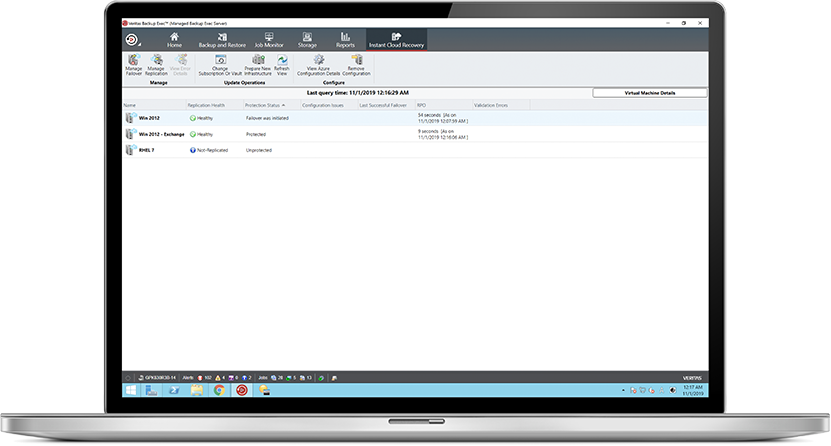Select the RHEL 7 virtual machine
The height and width of the screenshot is (446, 831).
tap(148, 149)
